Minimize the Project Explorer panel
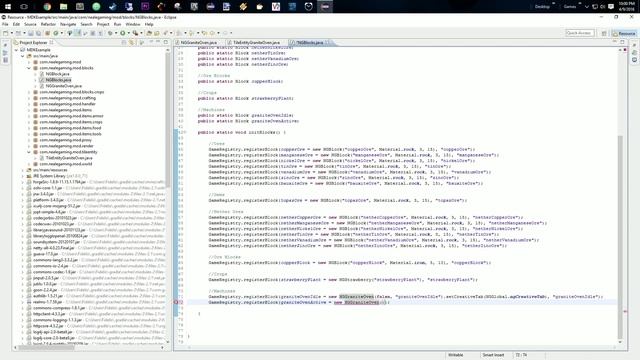This screenshot has width=640, height=360. [158, 42]
